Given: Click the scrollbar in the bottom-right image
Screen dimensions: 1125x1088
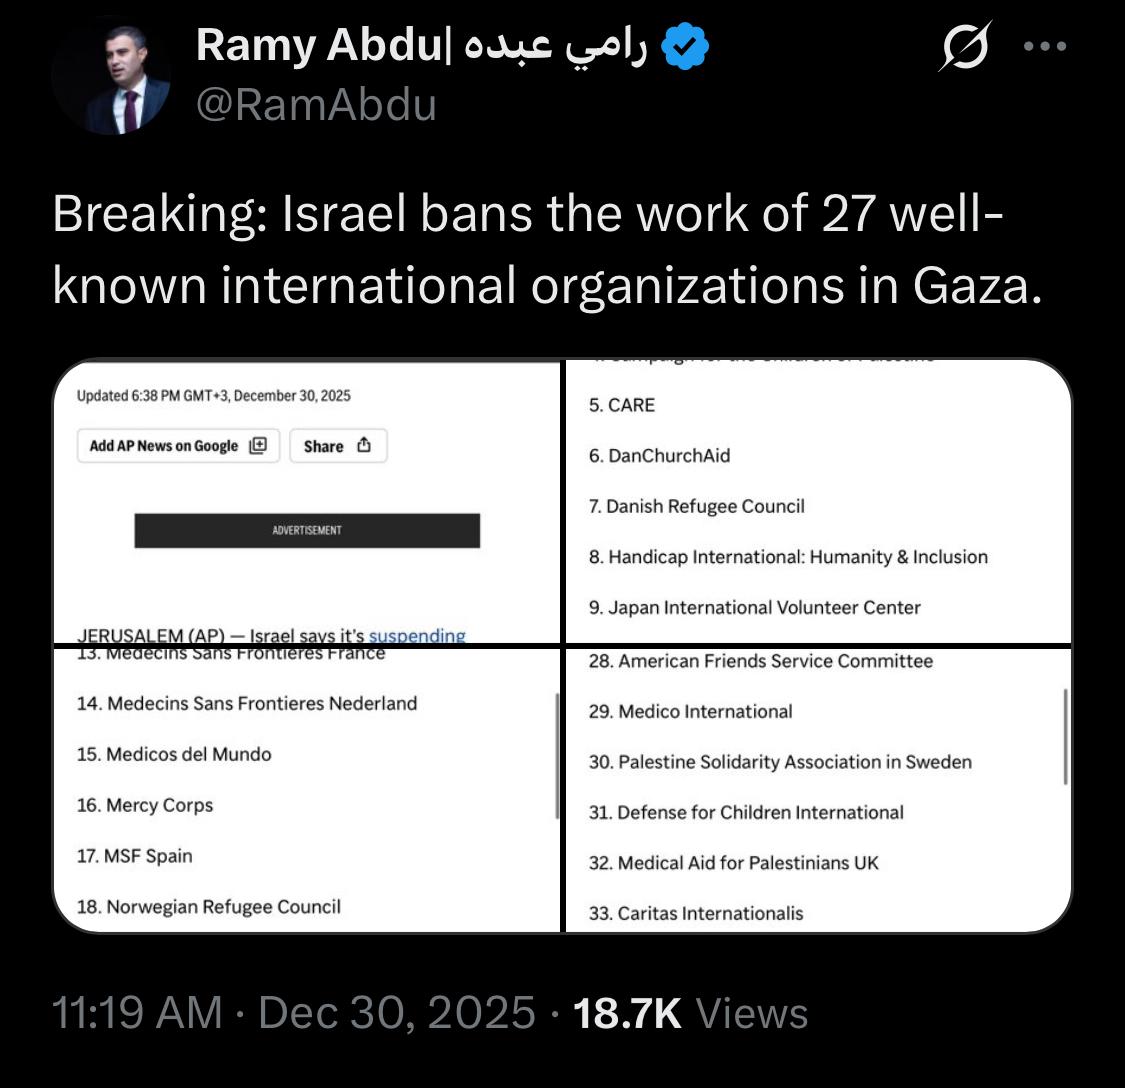Looking at the screenshot, I should tap(1066, 736).
